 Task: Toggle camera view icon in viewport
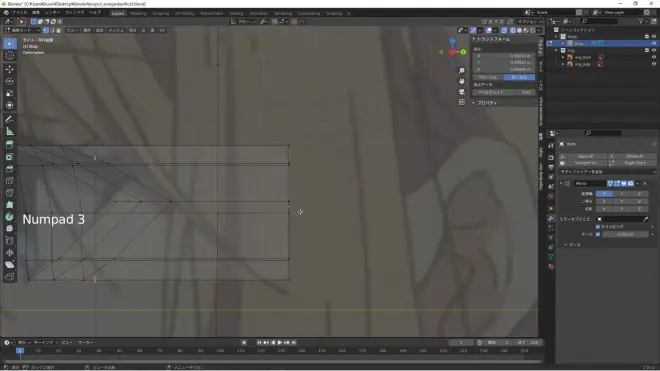coord(462,92)
